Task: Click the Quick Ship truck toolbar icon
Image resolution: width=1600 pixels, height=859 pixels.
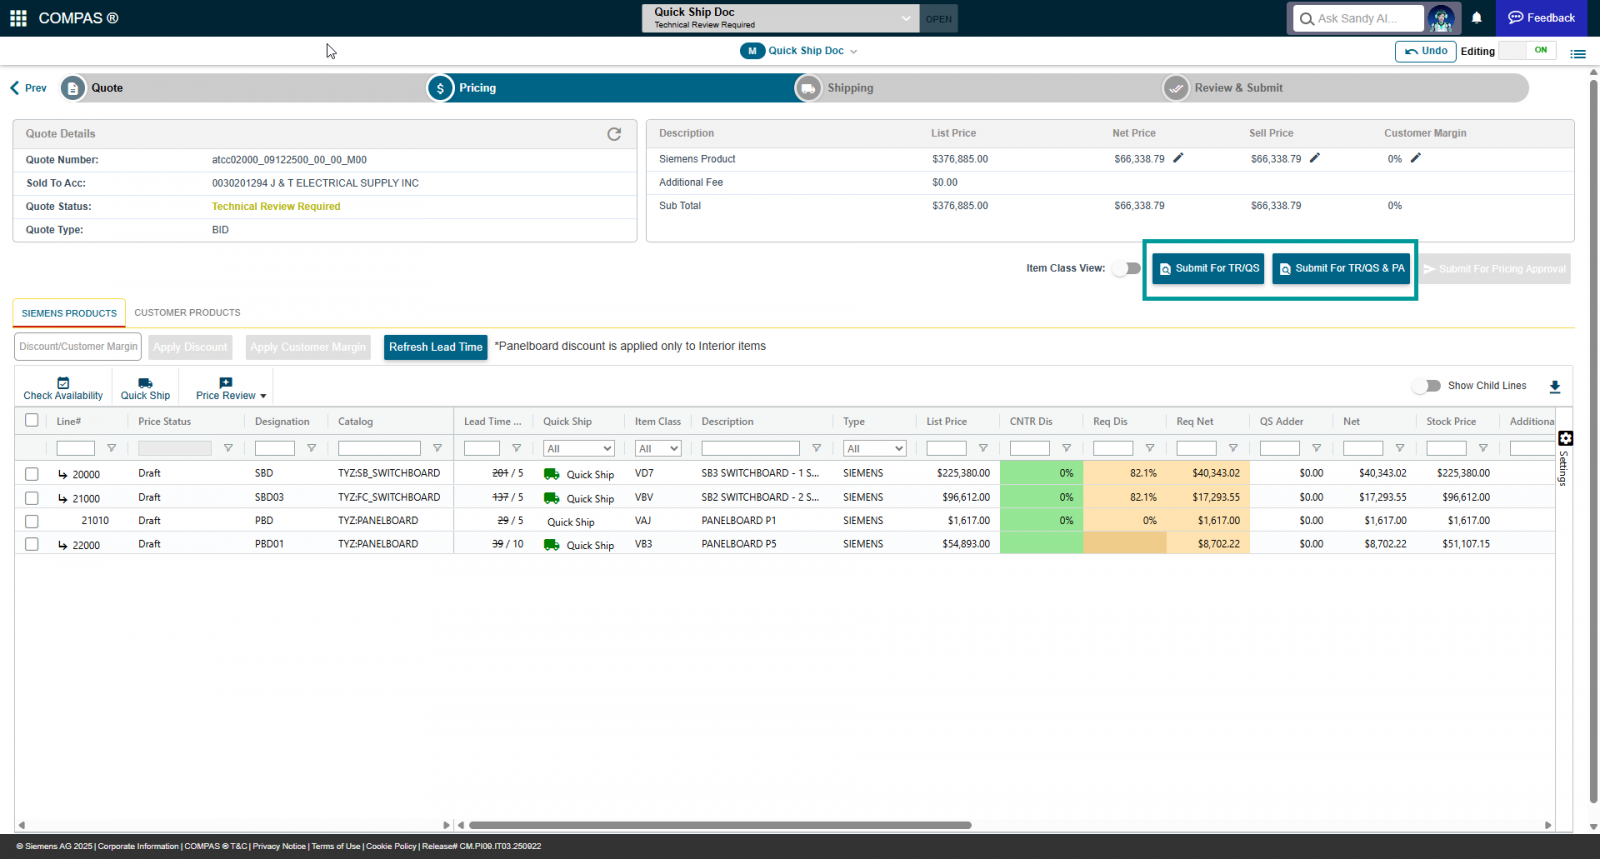Action: [x=145, y=383]
